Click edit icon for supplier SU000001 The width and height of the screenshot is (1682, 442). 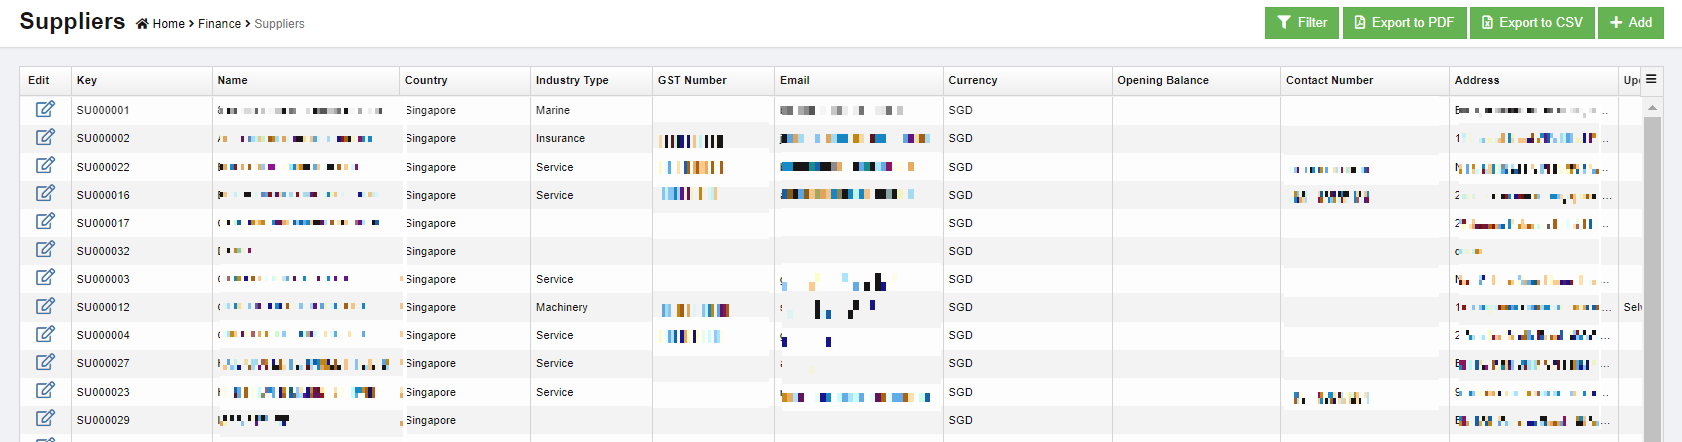pyautogui.click(x=45, y=109)
